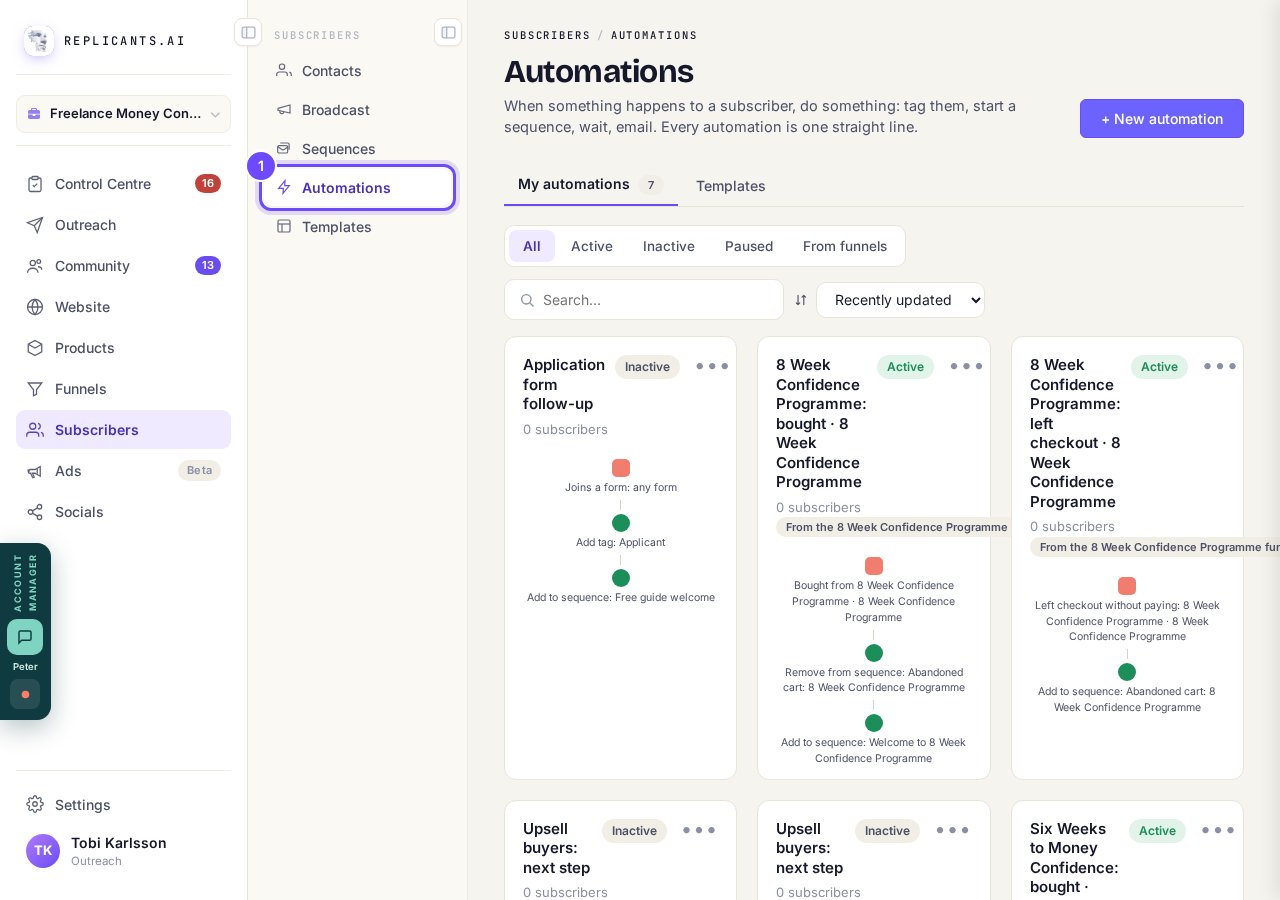Click the Ads megaphone icon

click(x=35, y=471)
